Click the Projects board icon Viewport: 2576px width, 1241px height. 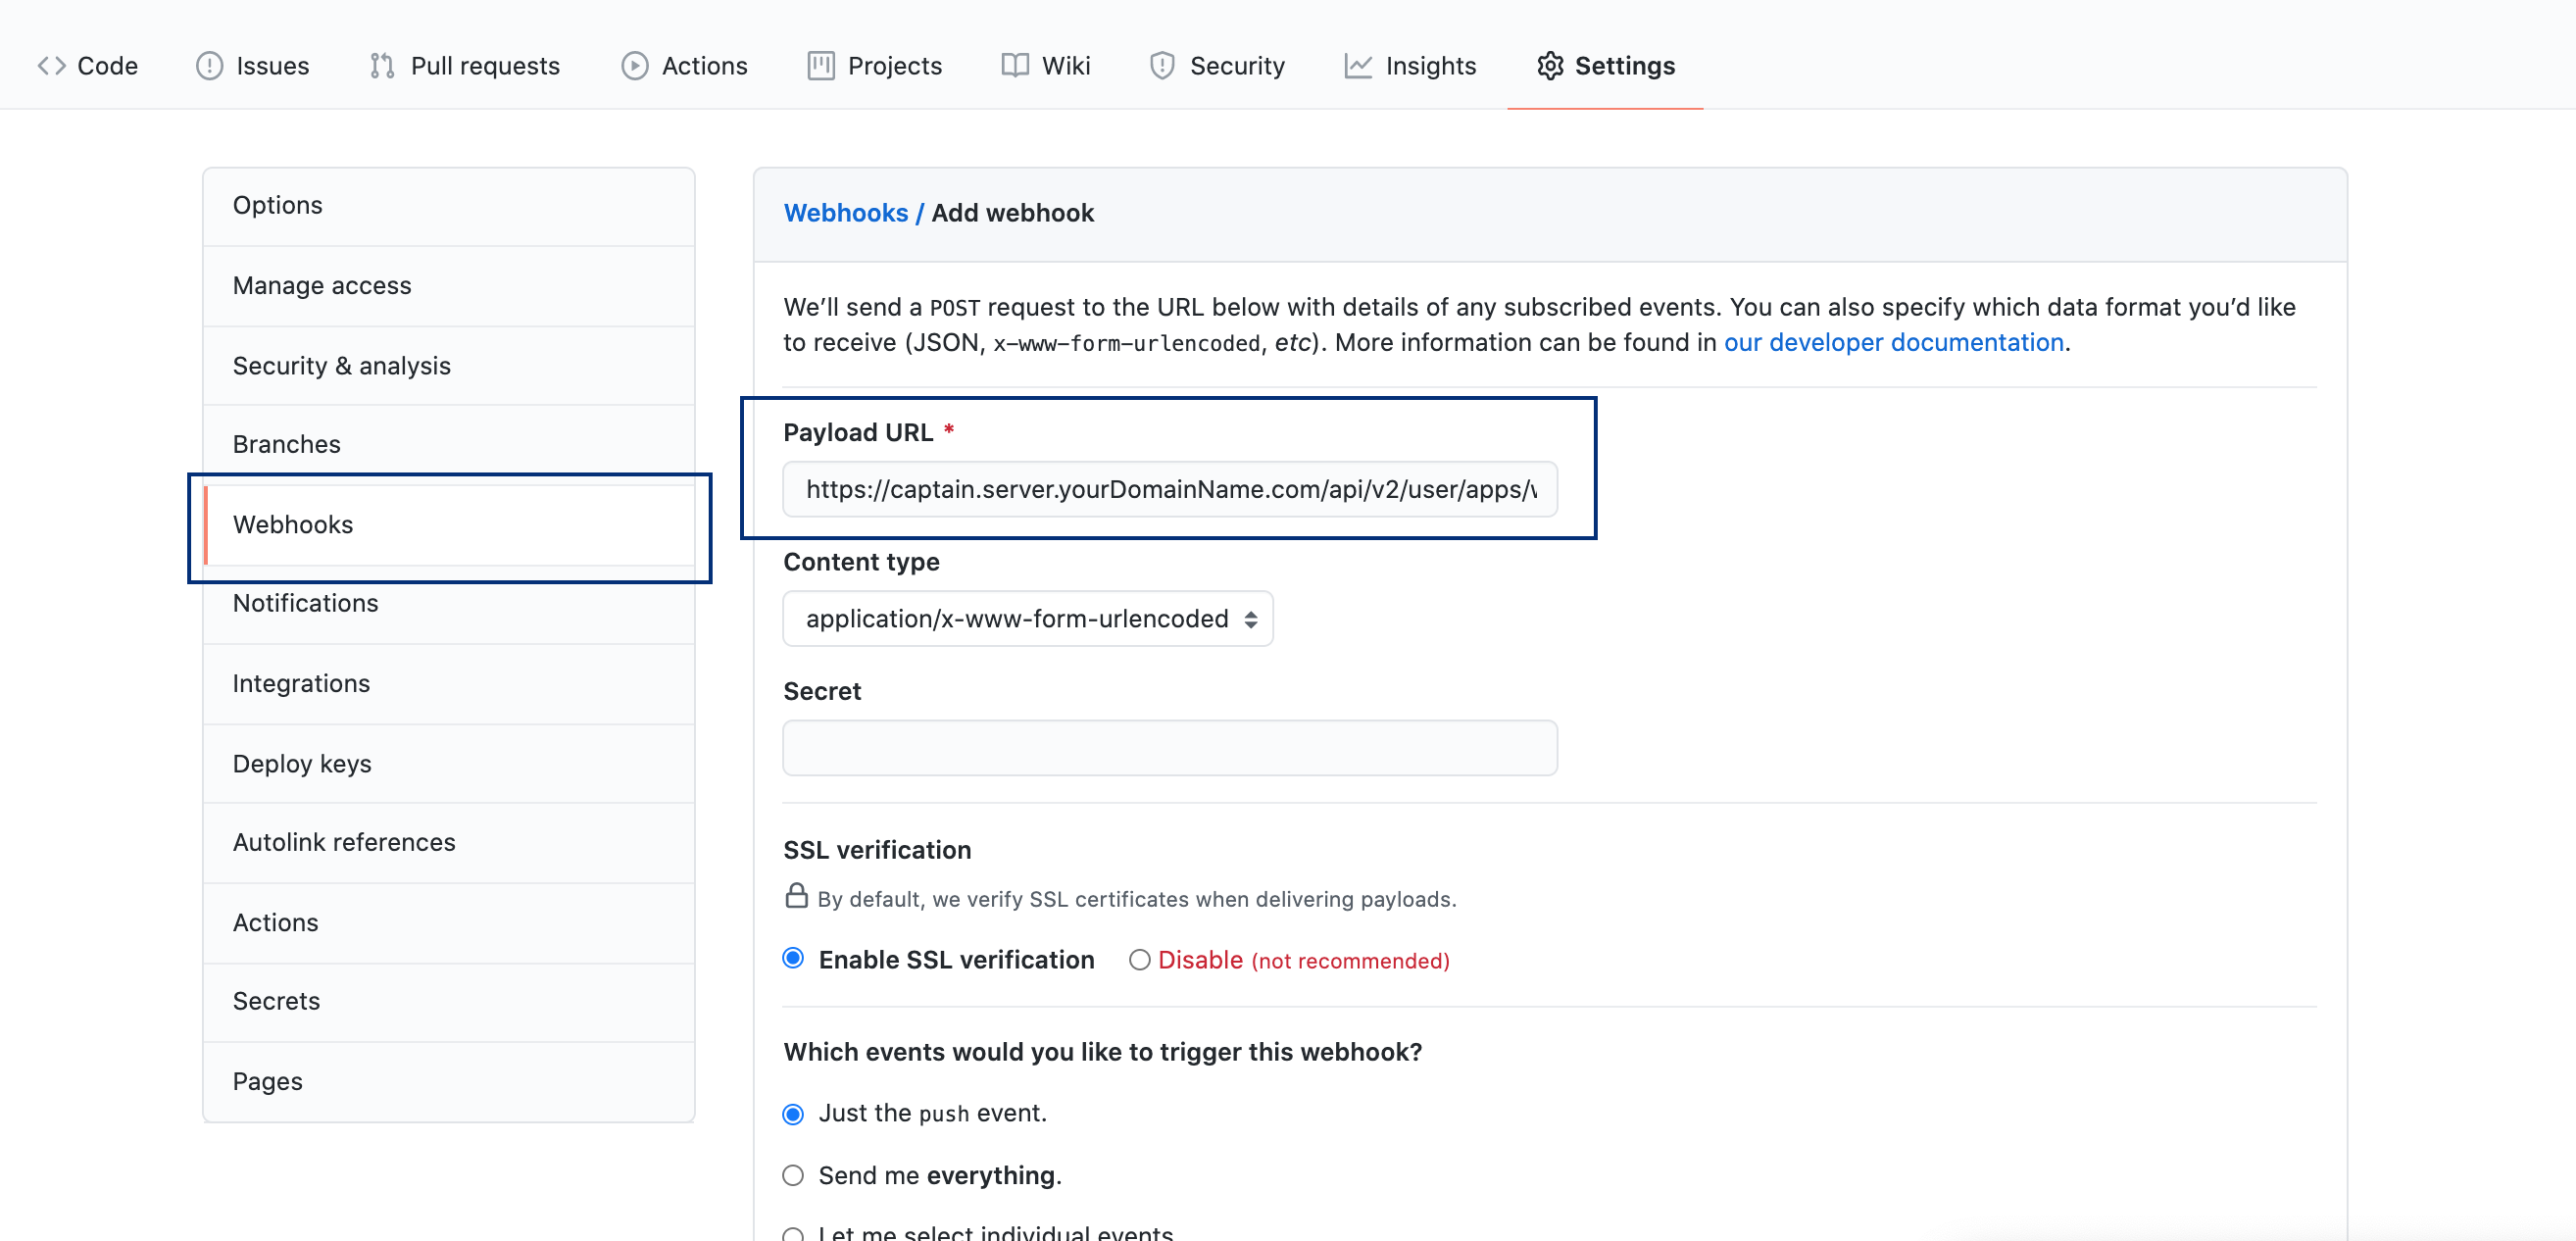click(820, 66)
